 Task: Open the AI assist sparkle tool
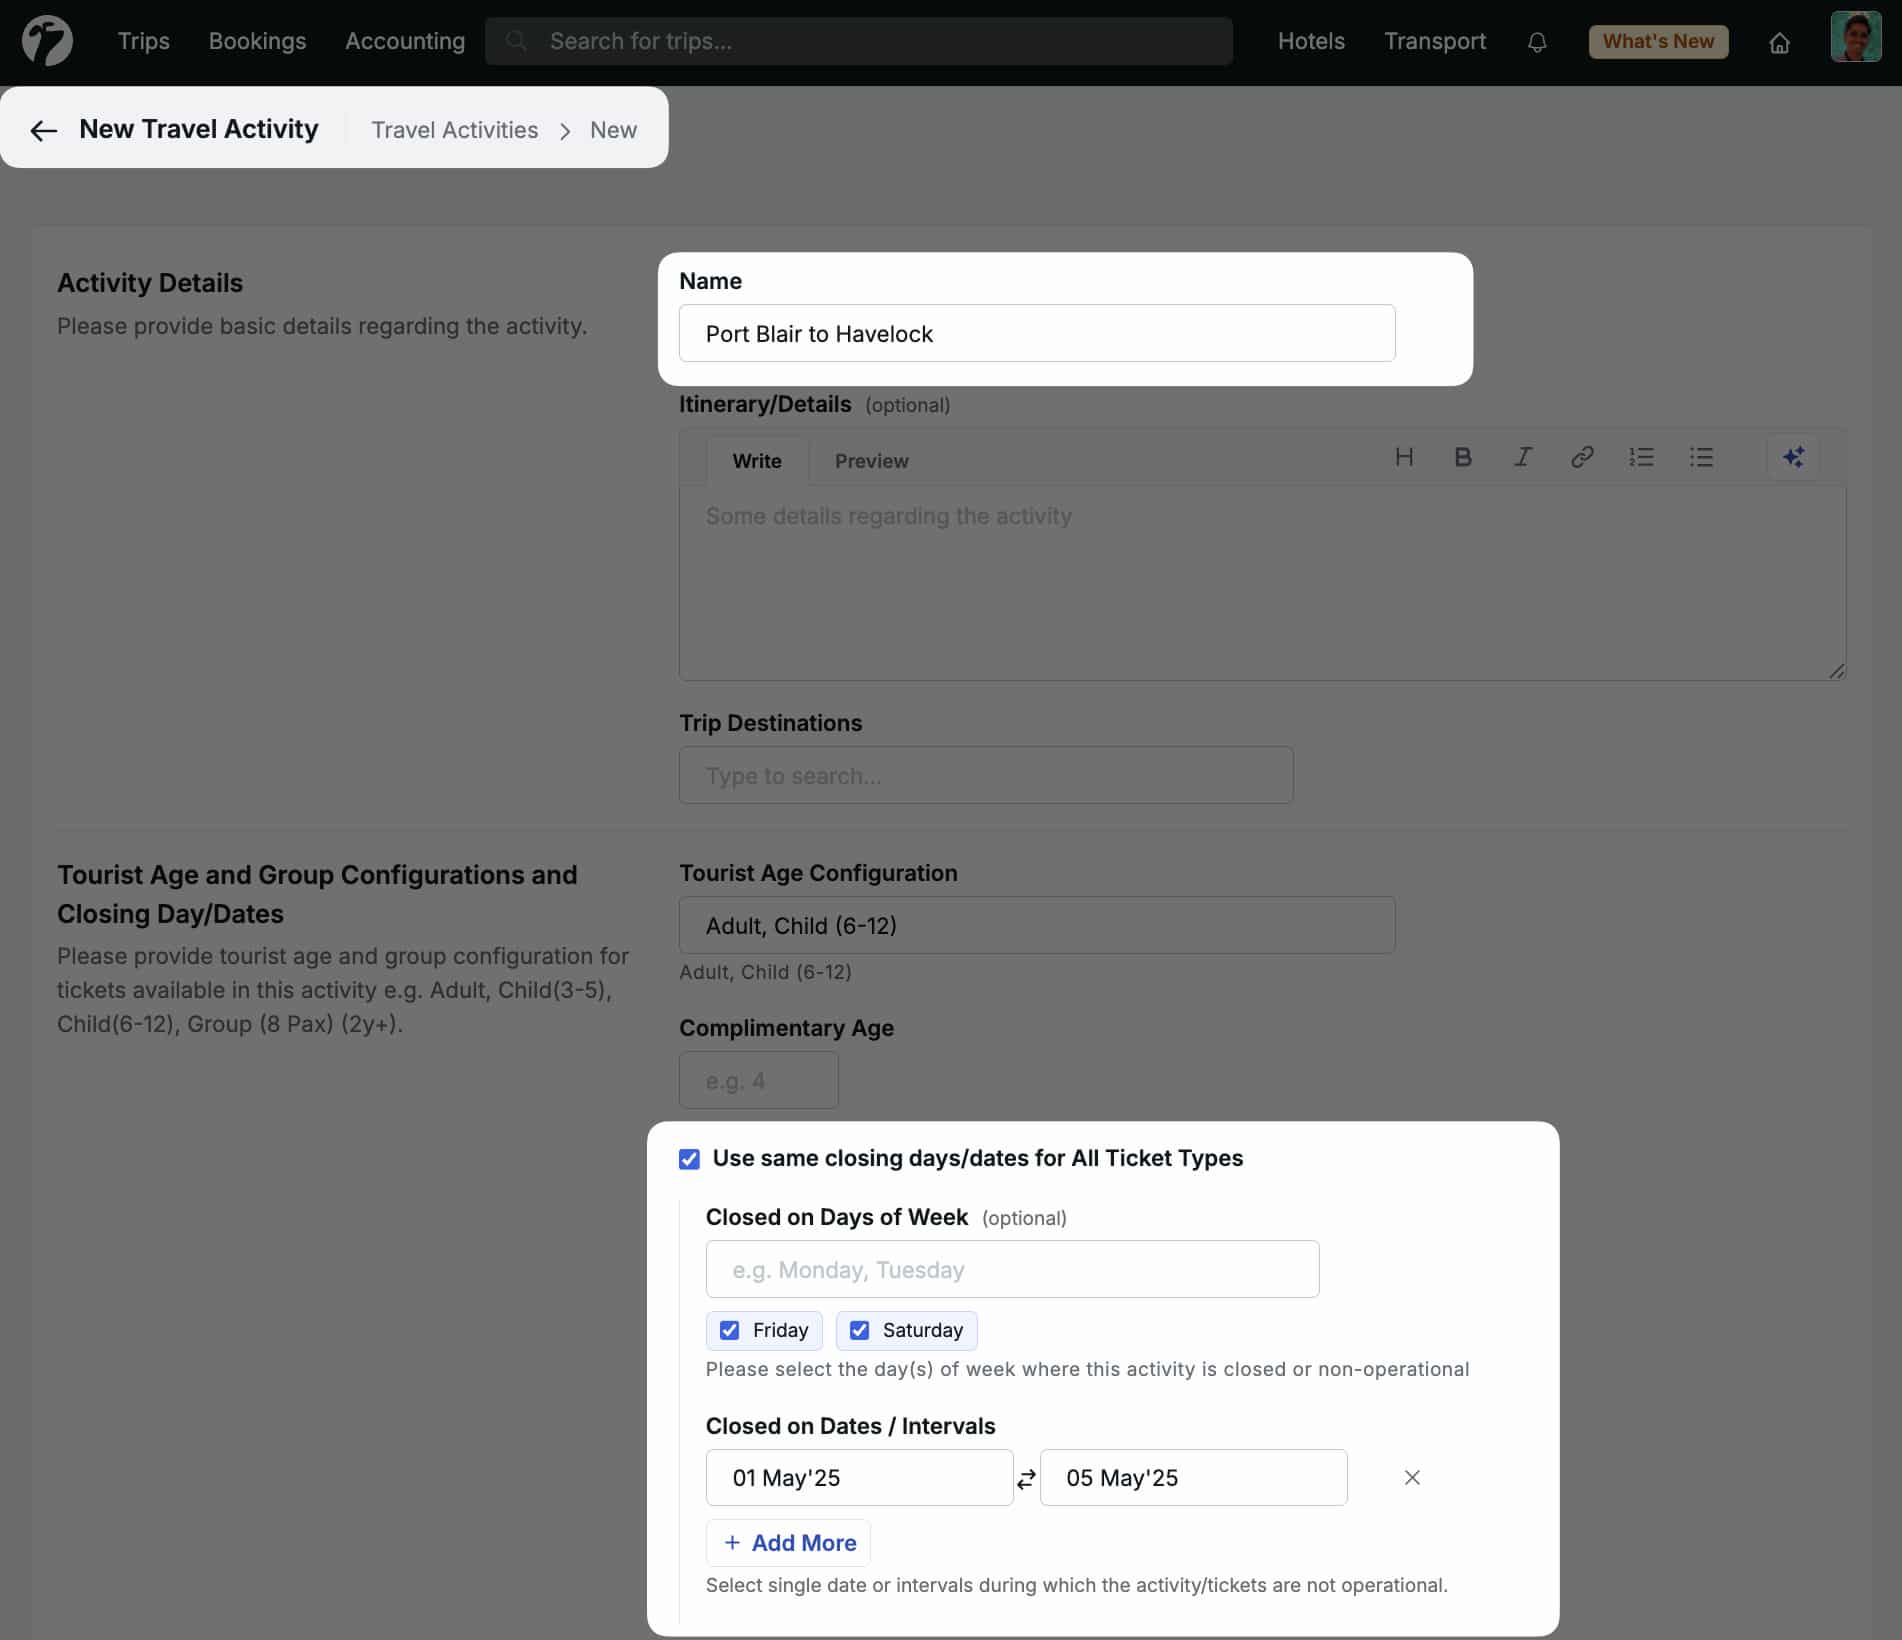point(1793,456)
